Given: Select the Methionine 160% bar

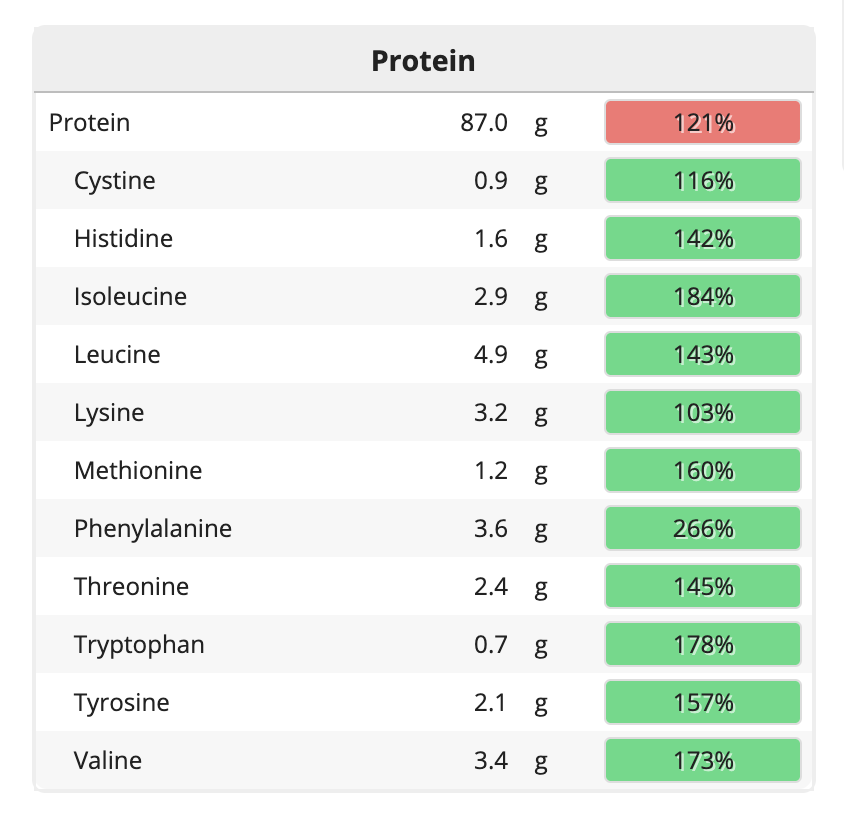Looking at the screenshot, I should pos(702,470).
